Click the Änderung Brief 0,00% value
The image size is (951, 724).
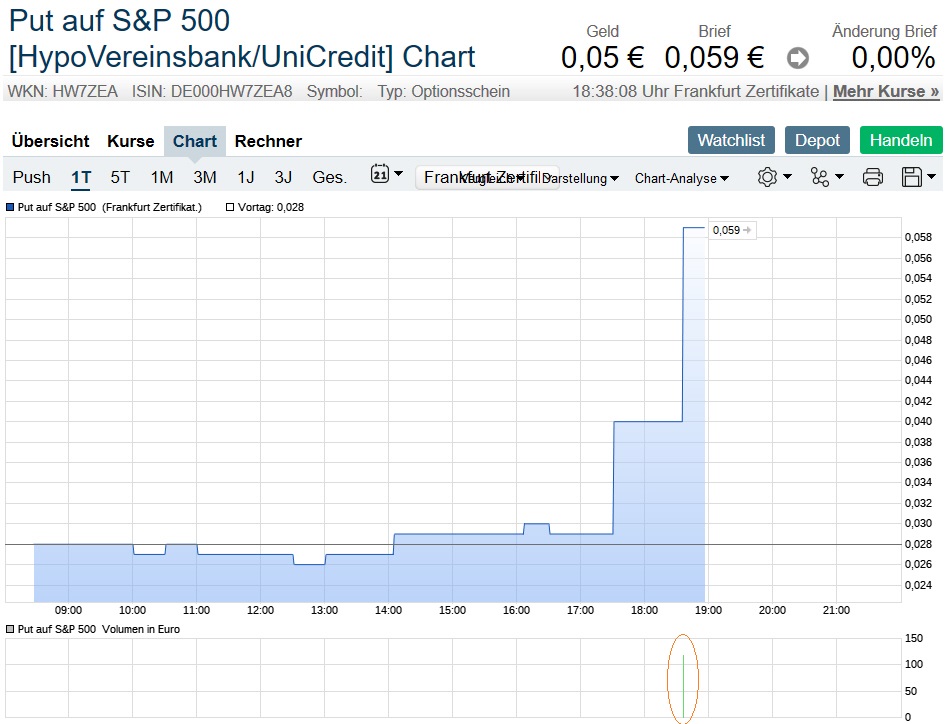tap(893, 58)
